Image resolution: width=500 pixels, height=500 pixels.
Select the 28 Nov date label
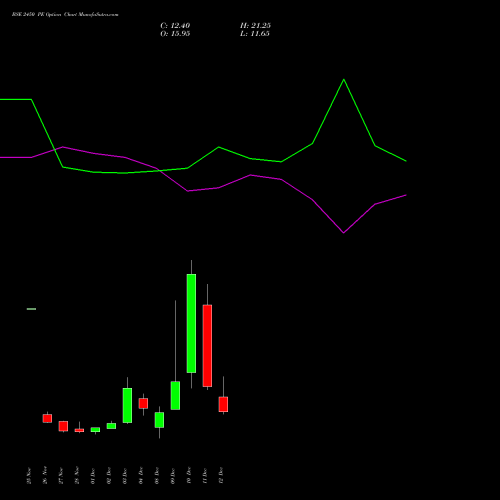tap(77, 476)
